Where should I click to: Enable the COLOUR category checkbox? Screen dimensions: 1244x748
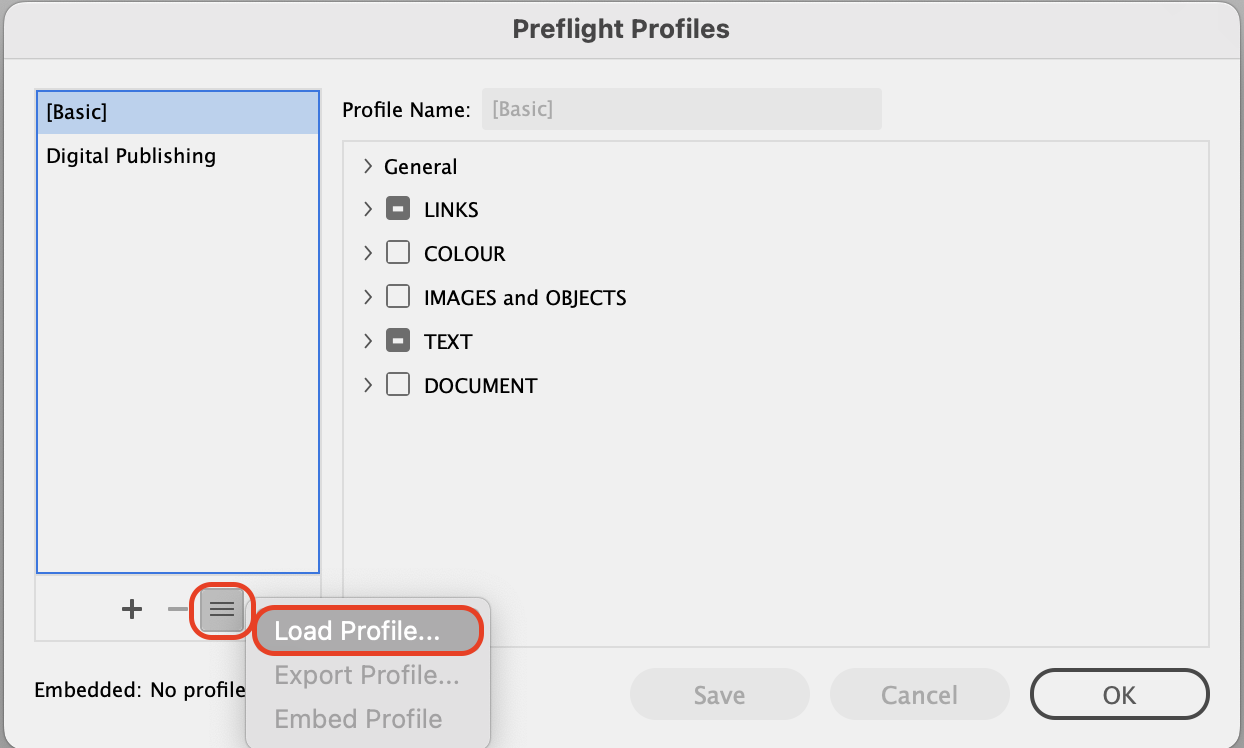tap(398, 254)
